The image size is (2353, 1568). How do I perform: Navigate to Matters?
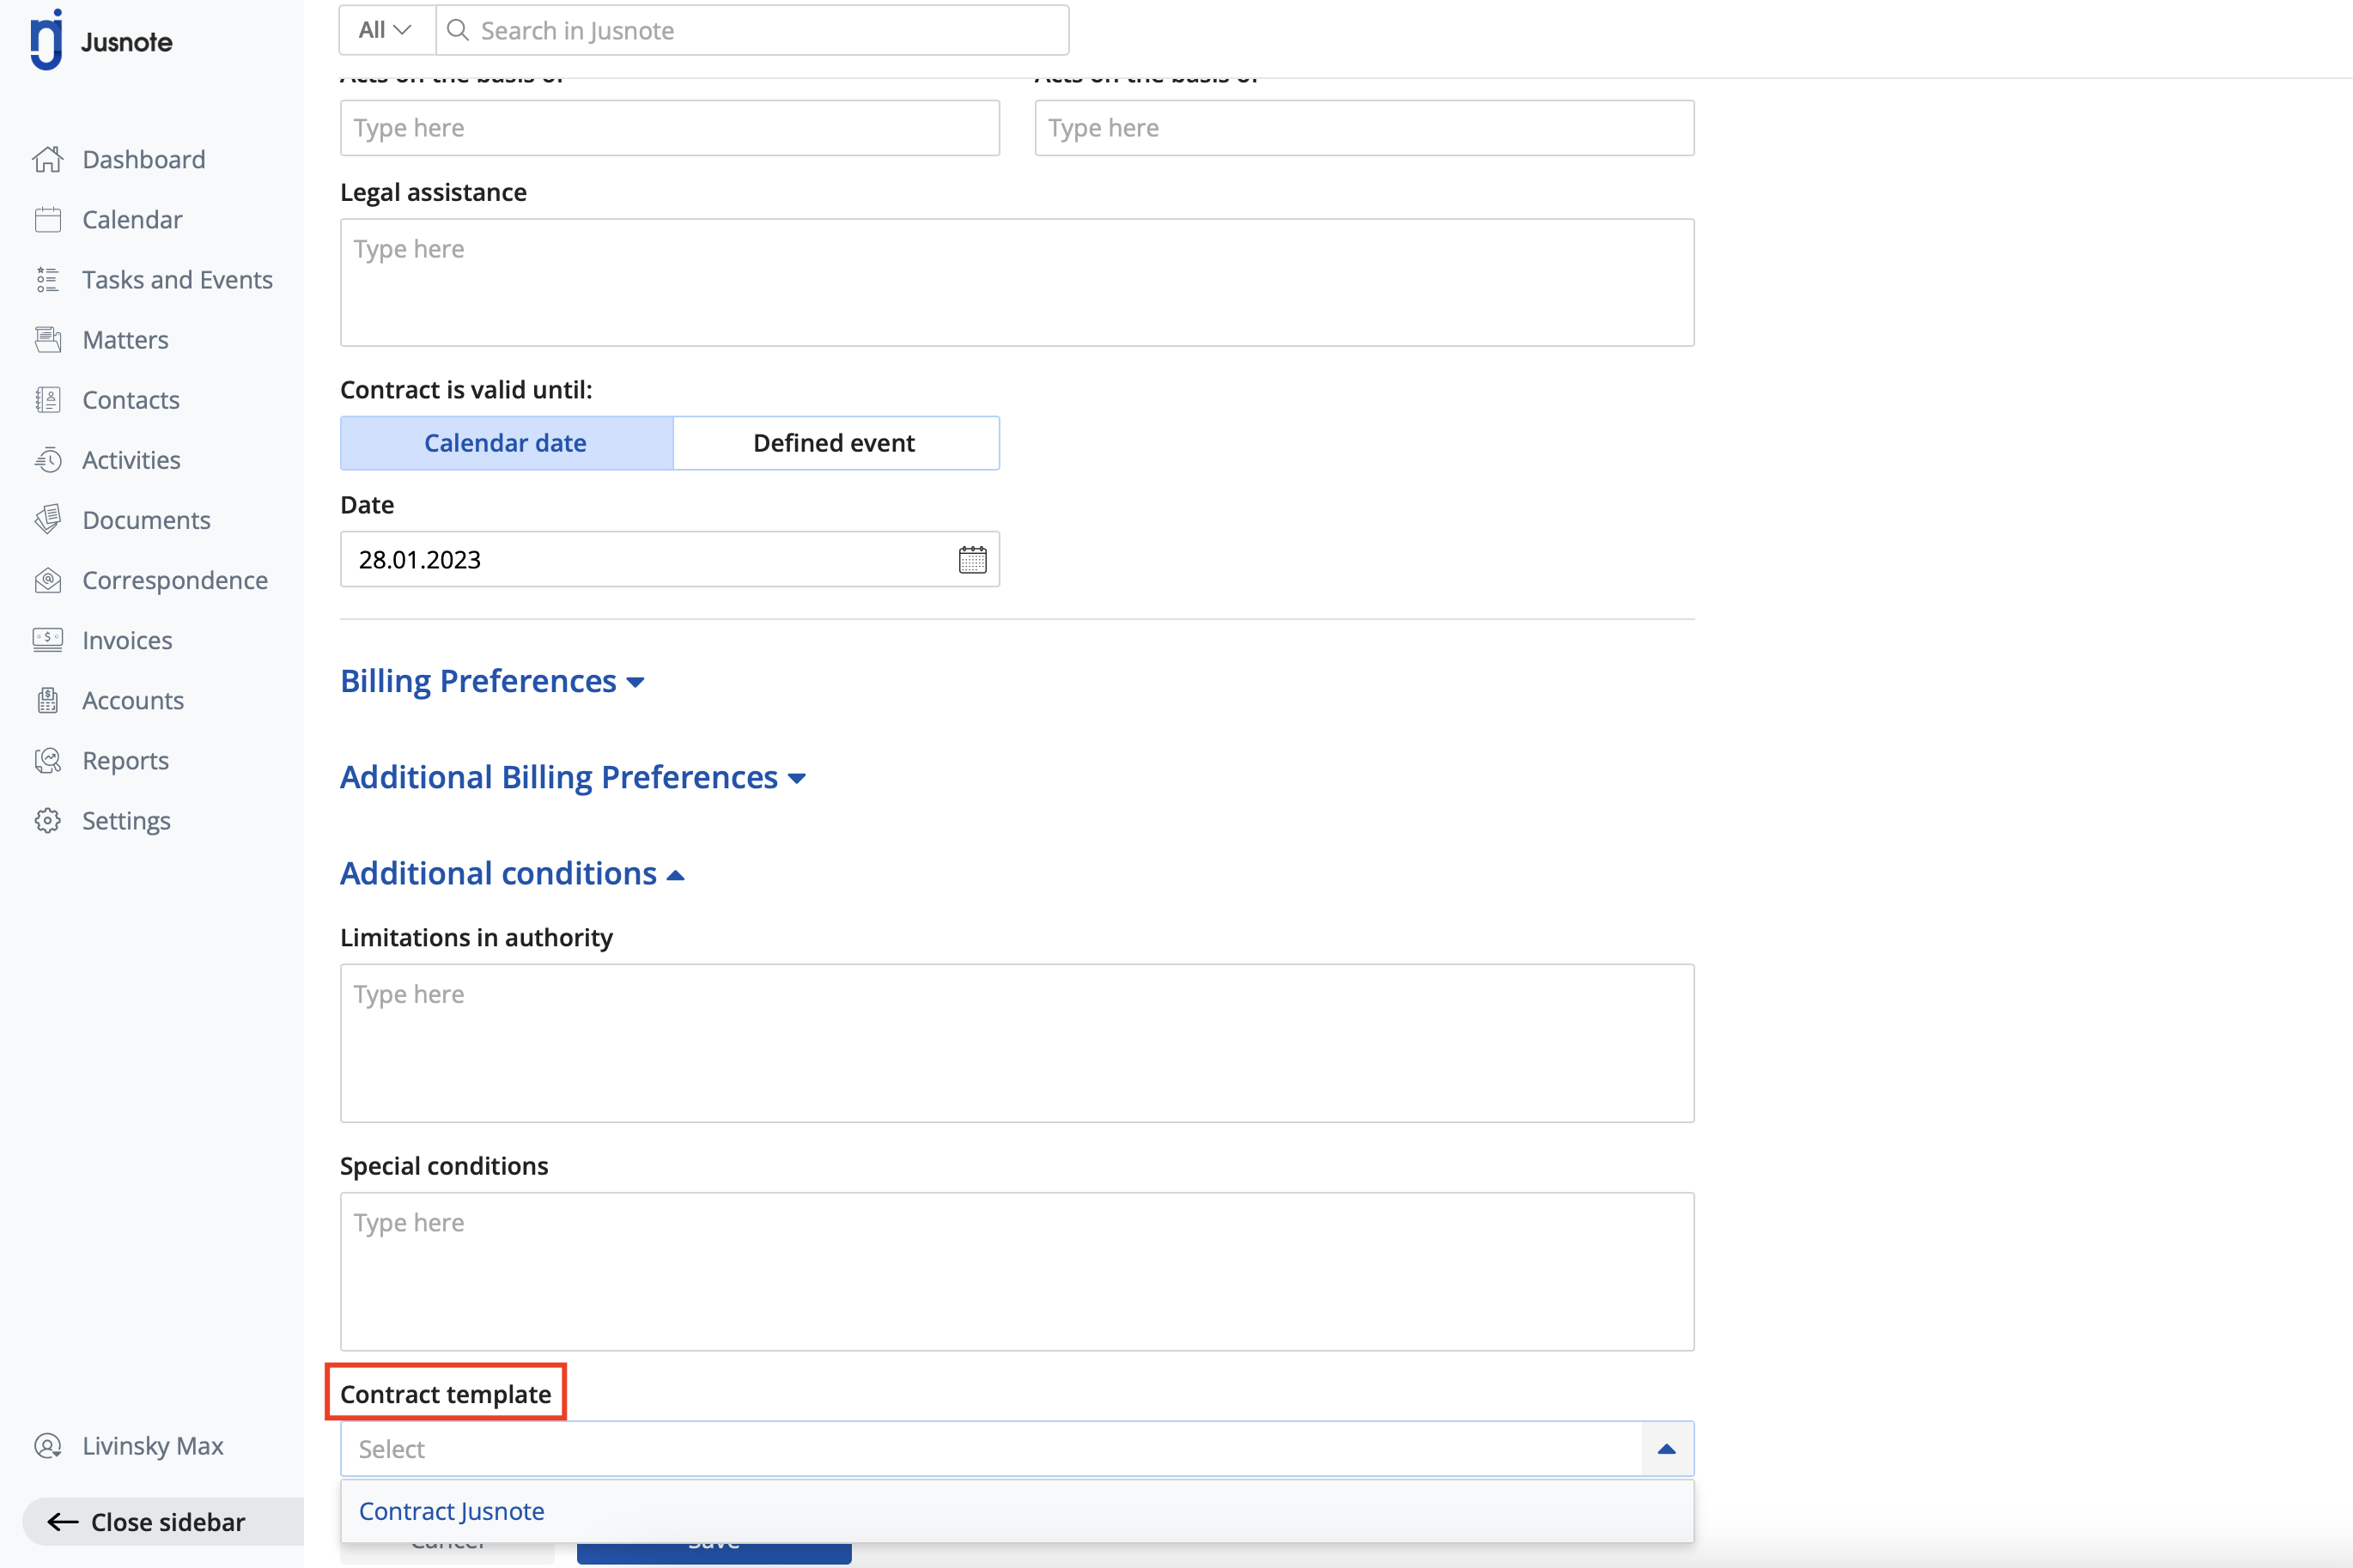(x=125, y=339)
